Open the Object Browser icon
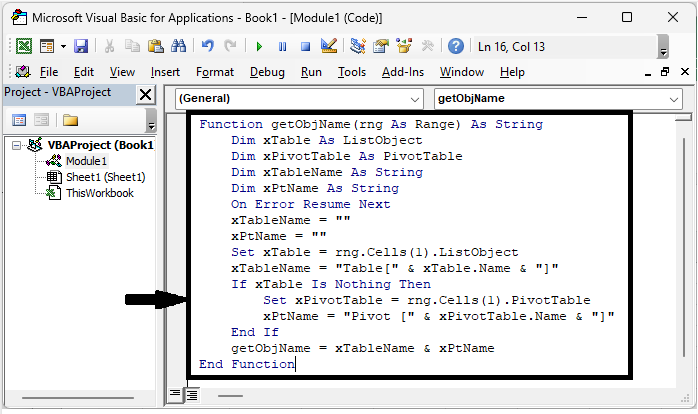 pyautogui.click(x=404, y=46)
